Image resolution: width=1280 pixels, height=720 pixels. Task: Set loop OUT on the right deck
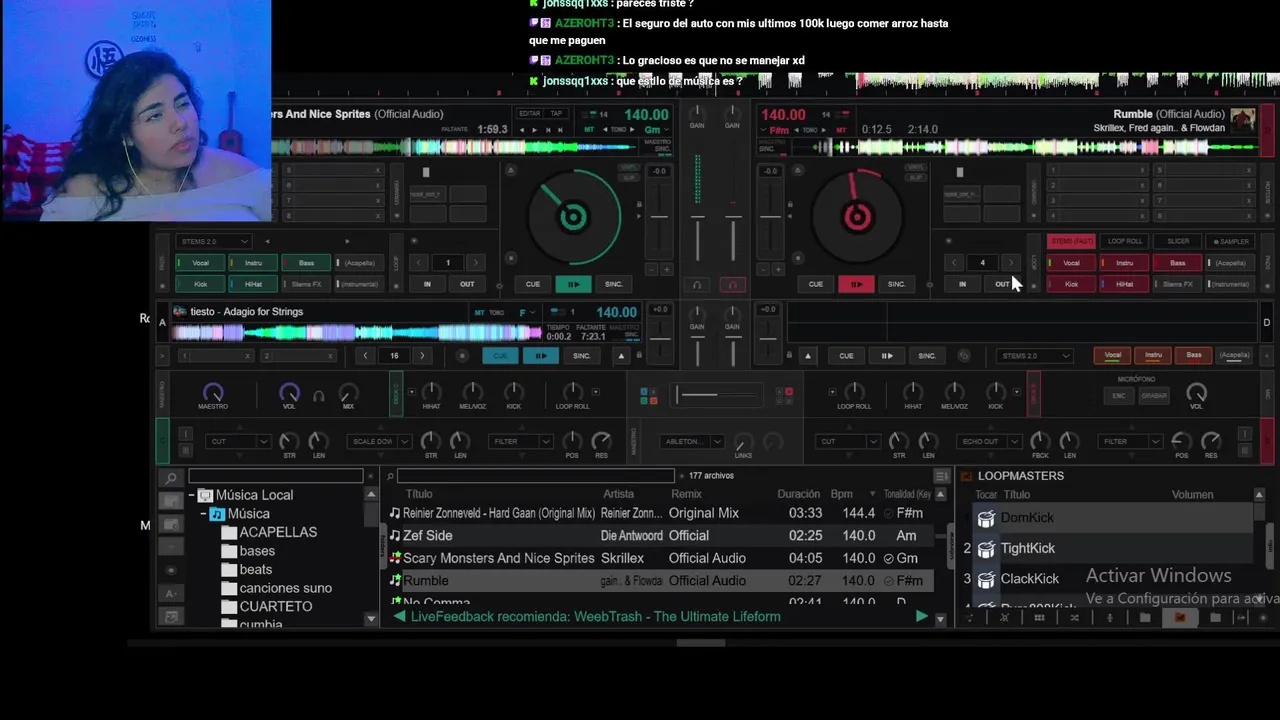(1002, 284)
